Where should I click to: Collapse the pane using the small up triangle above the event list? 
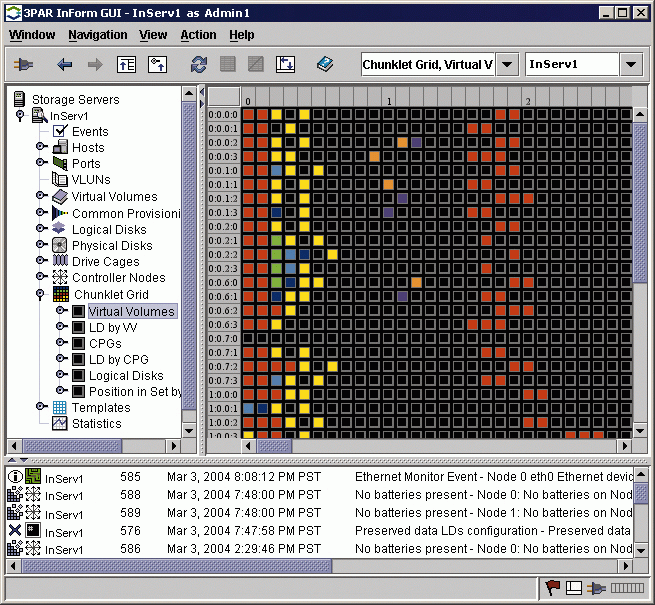(x=12, y=460)
